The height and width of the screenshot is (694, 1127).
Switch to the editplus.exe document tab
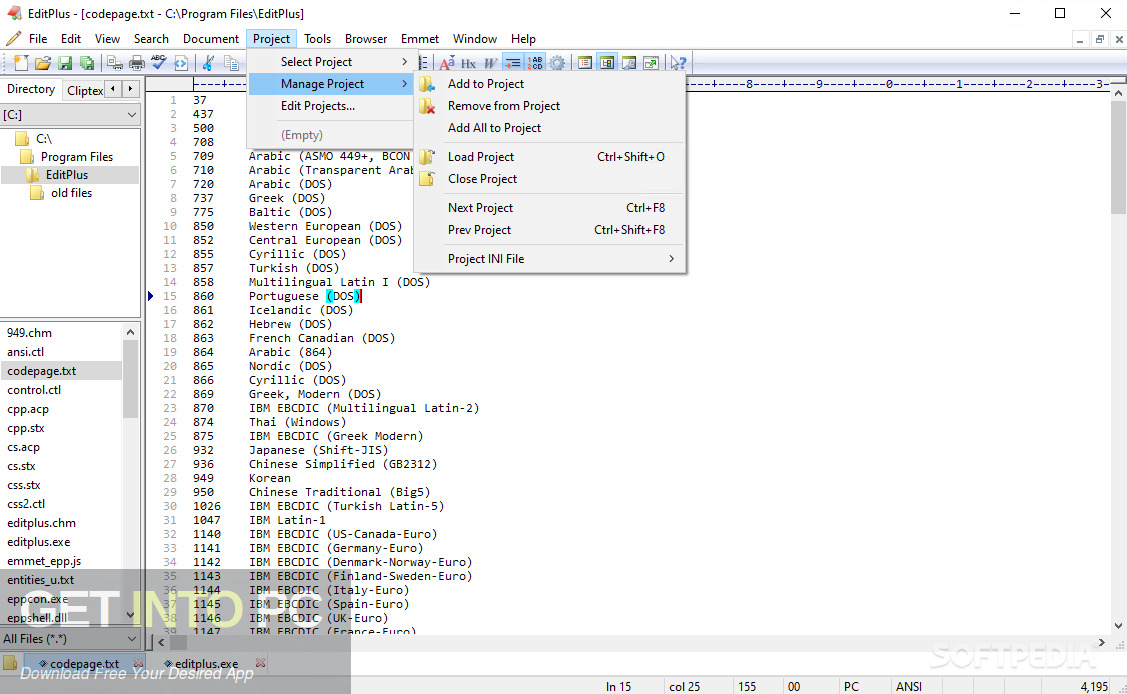[207, 663]
